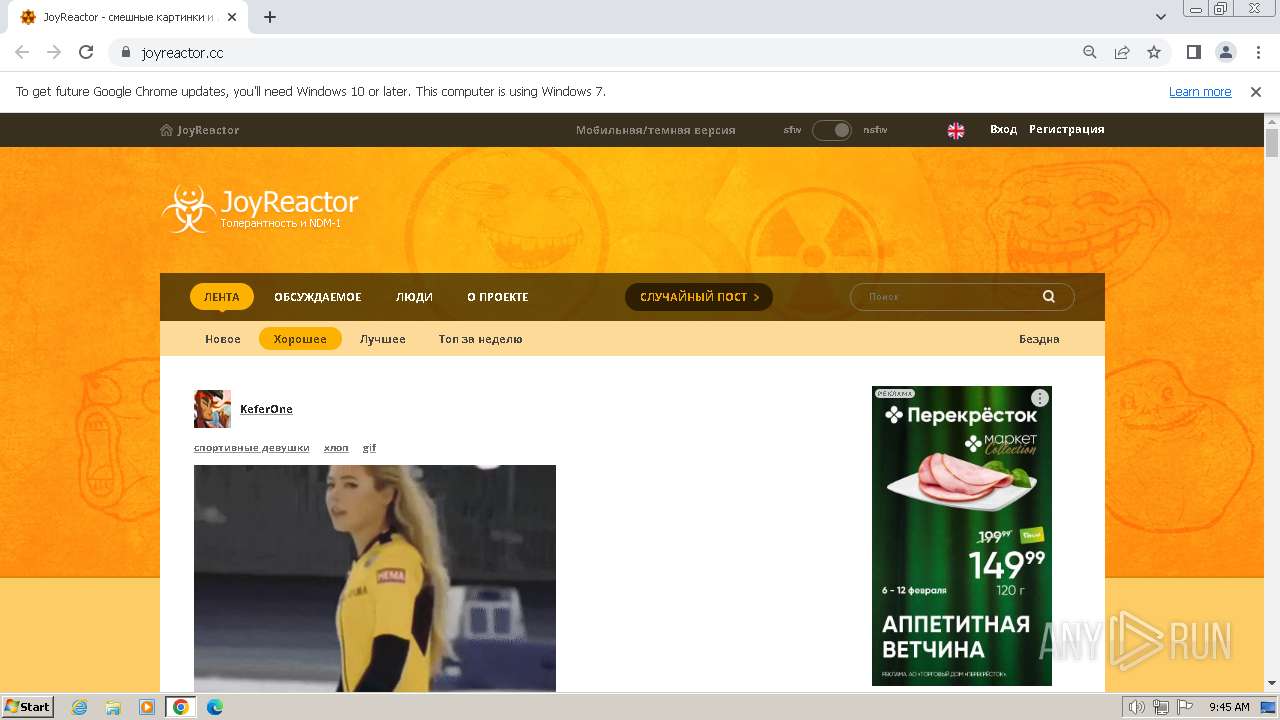Open the Windows Start menu
This screenshot has height=720, width=1280.
pyautogui.click(x=28, y=707)
